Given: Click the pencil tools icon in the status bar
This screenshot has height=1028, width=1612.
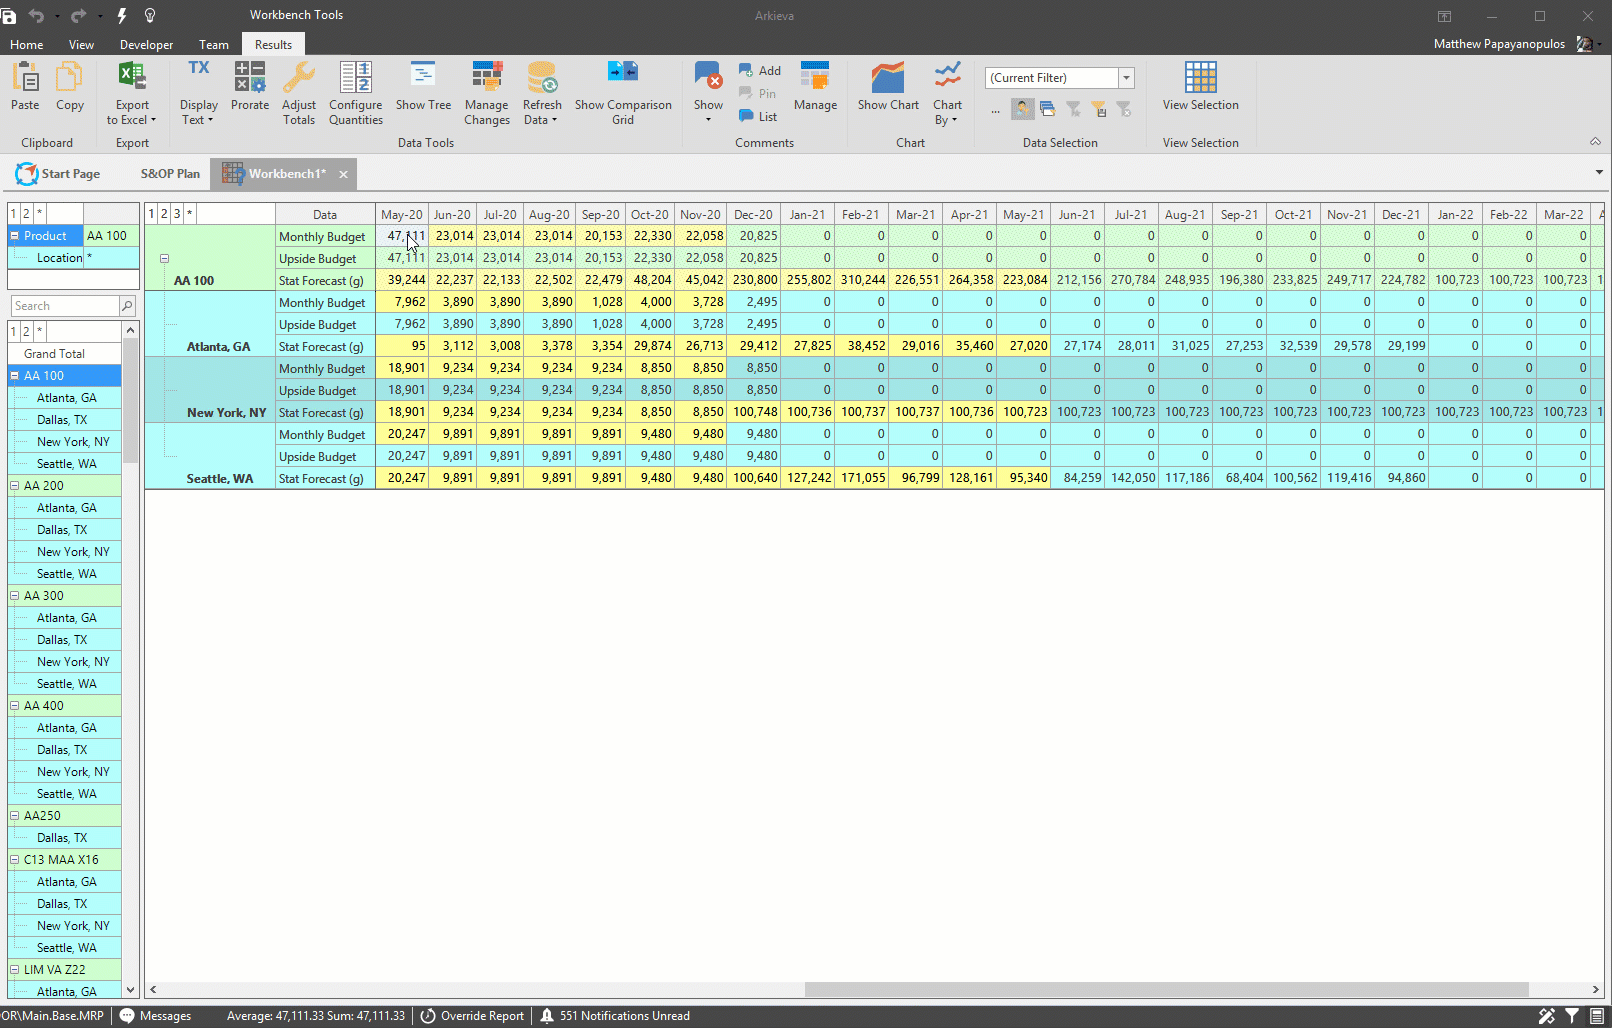Looking at the screenshot, I should point(1547,1016).
